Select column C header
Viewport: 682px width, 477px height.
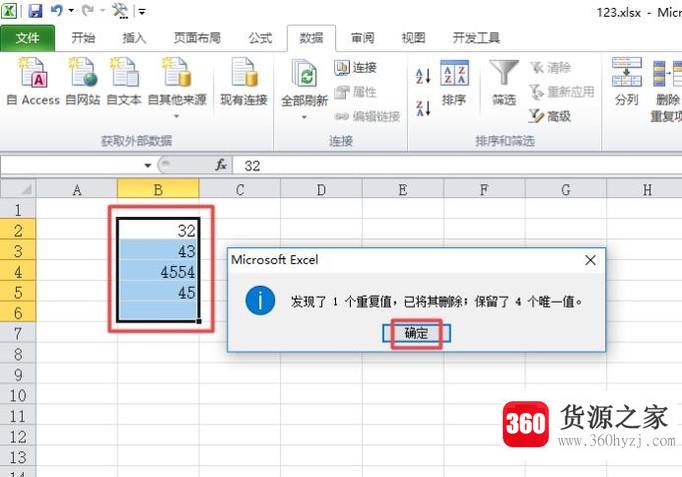click(x=240, y=190)
